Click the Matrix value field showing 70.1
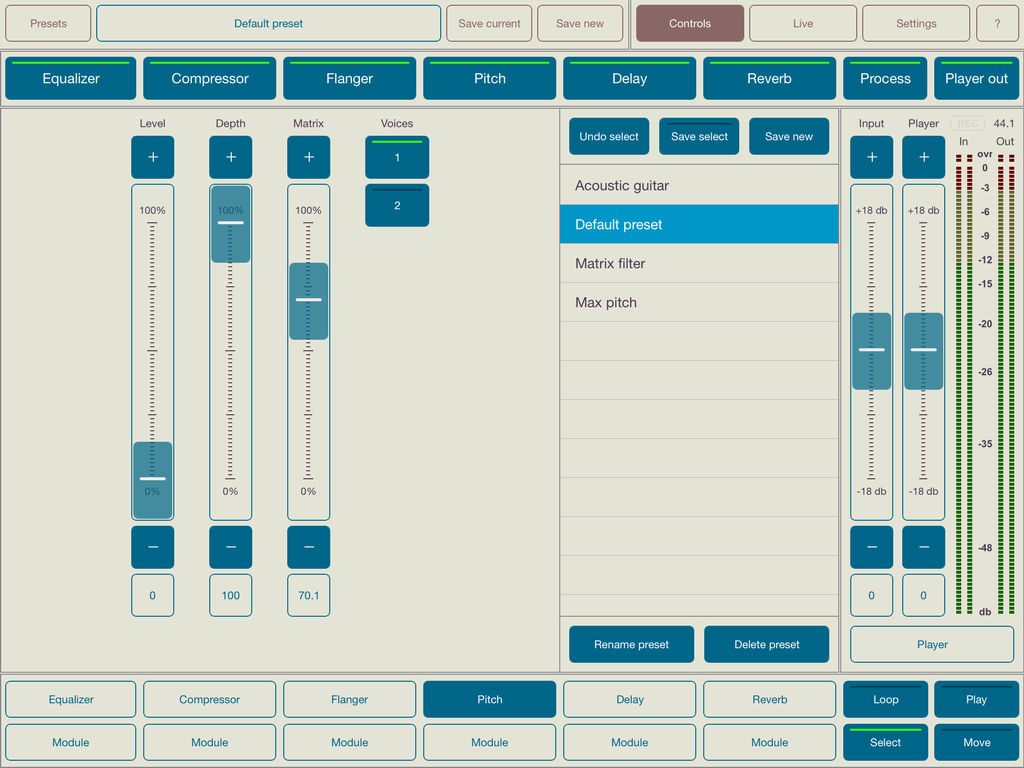Screen dimensions: 1024x768 click(308, 595)
